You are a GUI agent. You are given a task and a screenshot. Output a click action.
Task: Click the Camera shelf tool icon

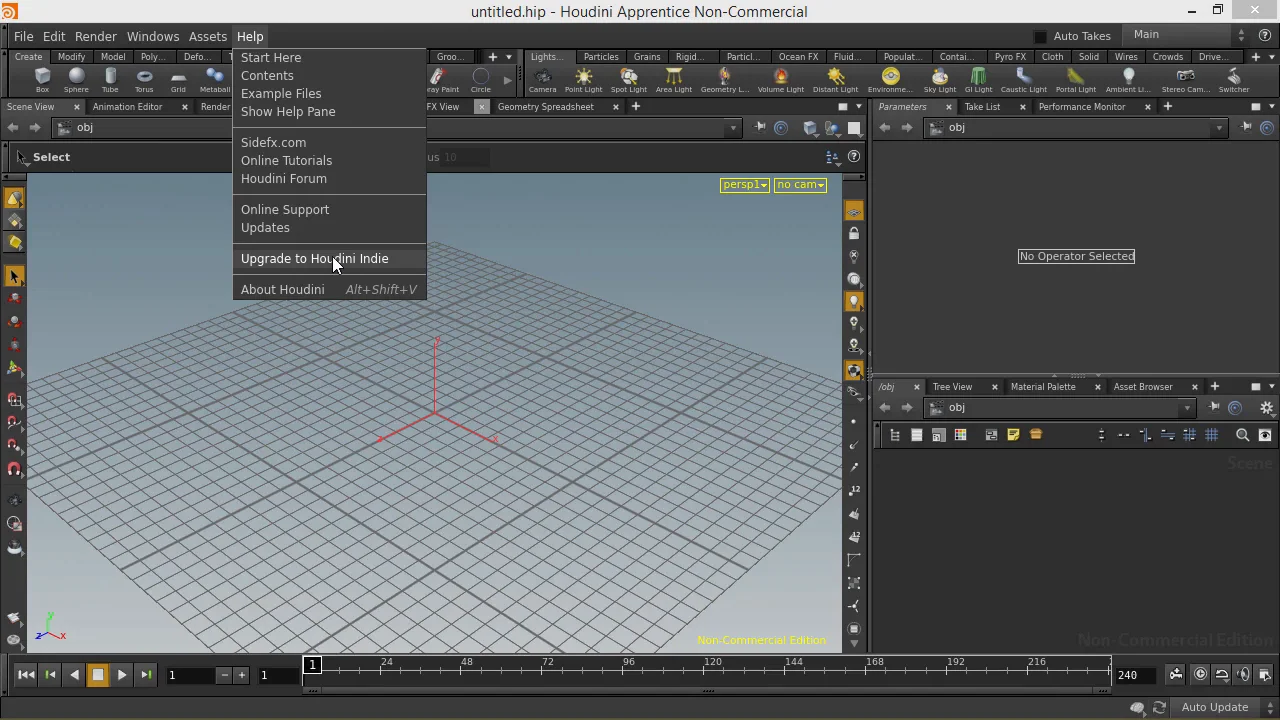coord(542,79)
